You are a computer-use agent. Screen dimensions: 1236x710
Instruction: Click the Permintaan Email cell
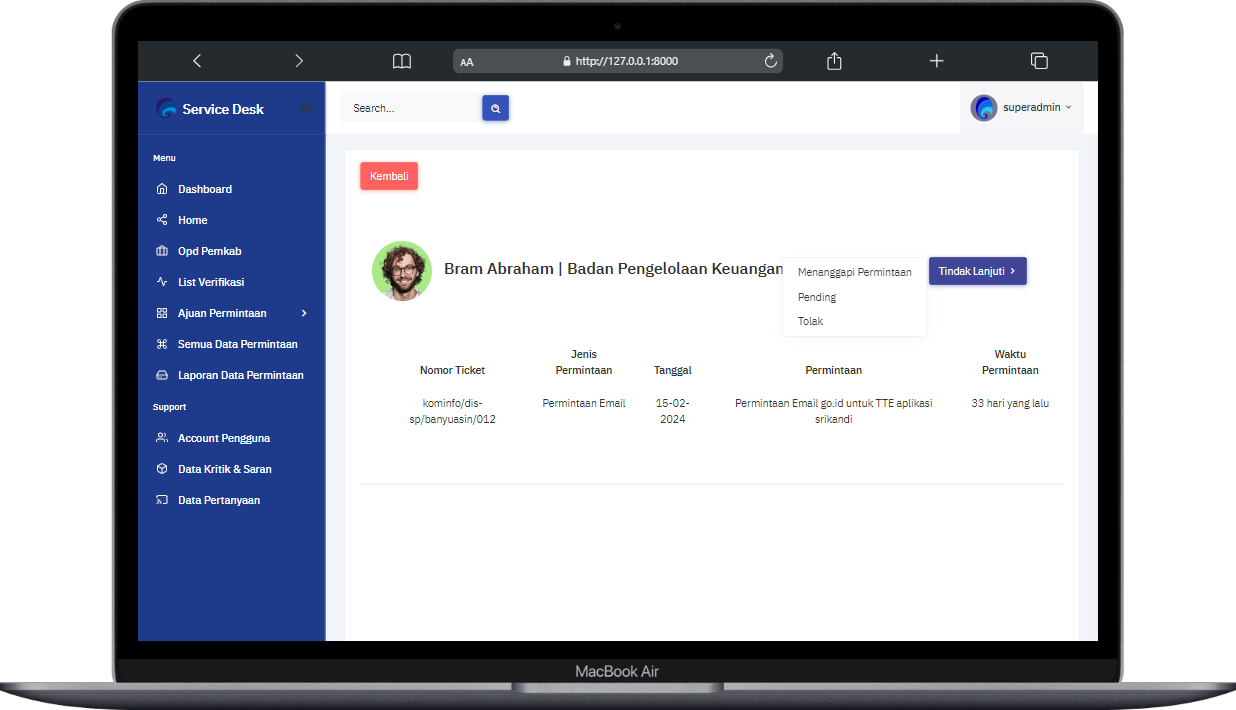click(584, 403)
